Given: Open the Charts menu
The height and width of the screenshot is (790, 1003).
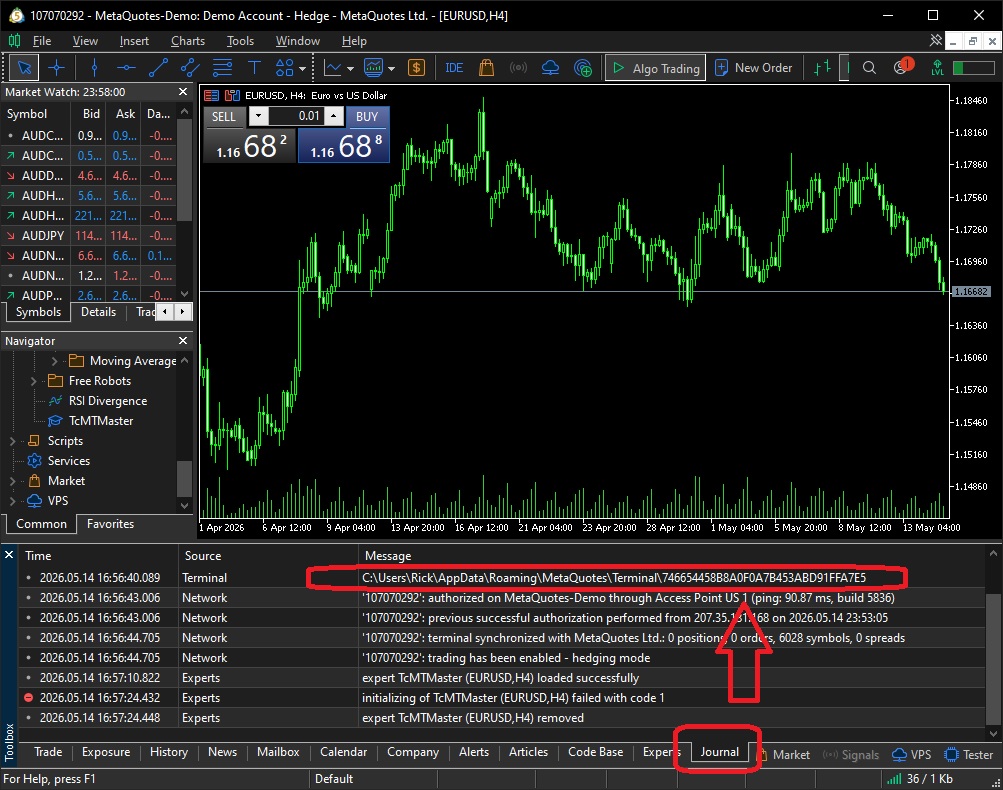Looking at the screenshot, I should tap(188, 41).
